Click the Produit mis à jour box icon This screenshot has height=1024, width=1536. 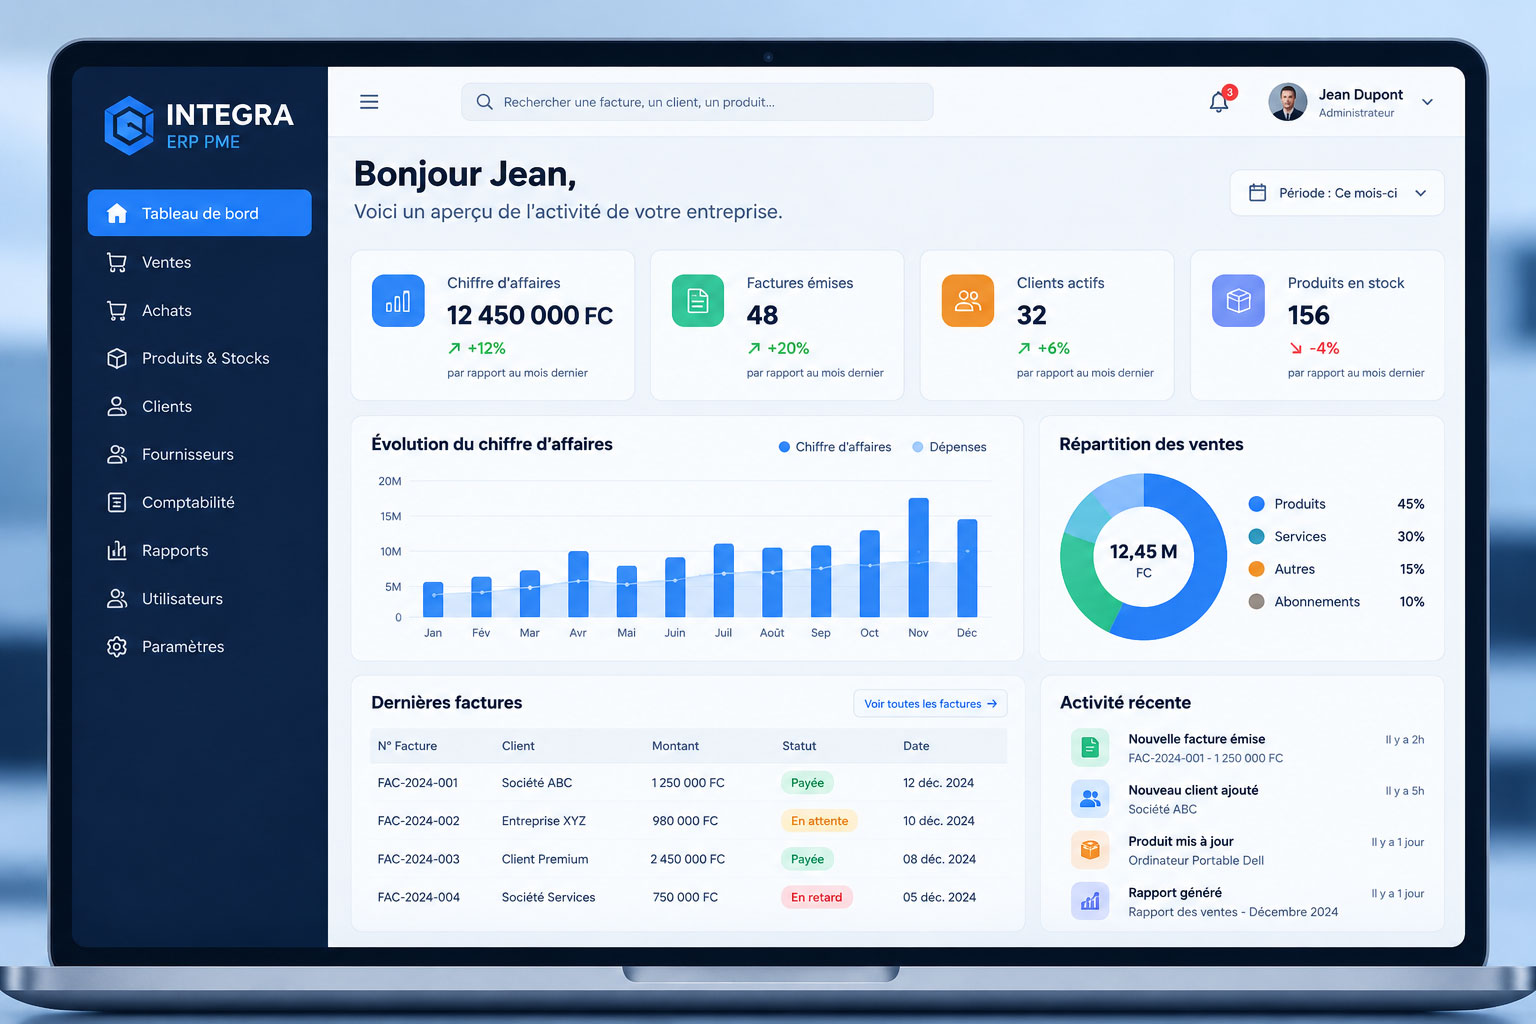[x=1090, y=850]
